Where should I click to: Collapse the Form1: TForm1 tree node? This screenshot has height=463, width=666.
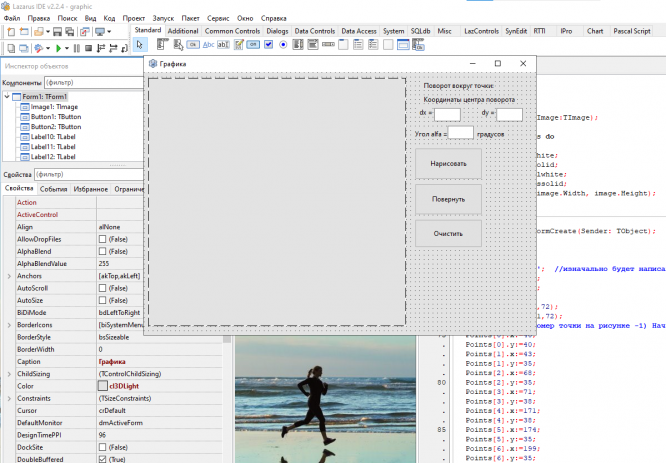[9, 97]
